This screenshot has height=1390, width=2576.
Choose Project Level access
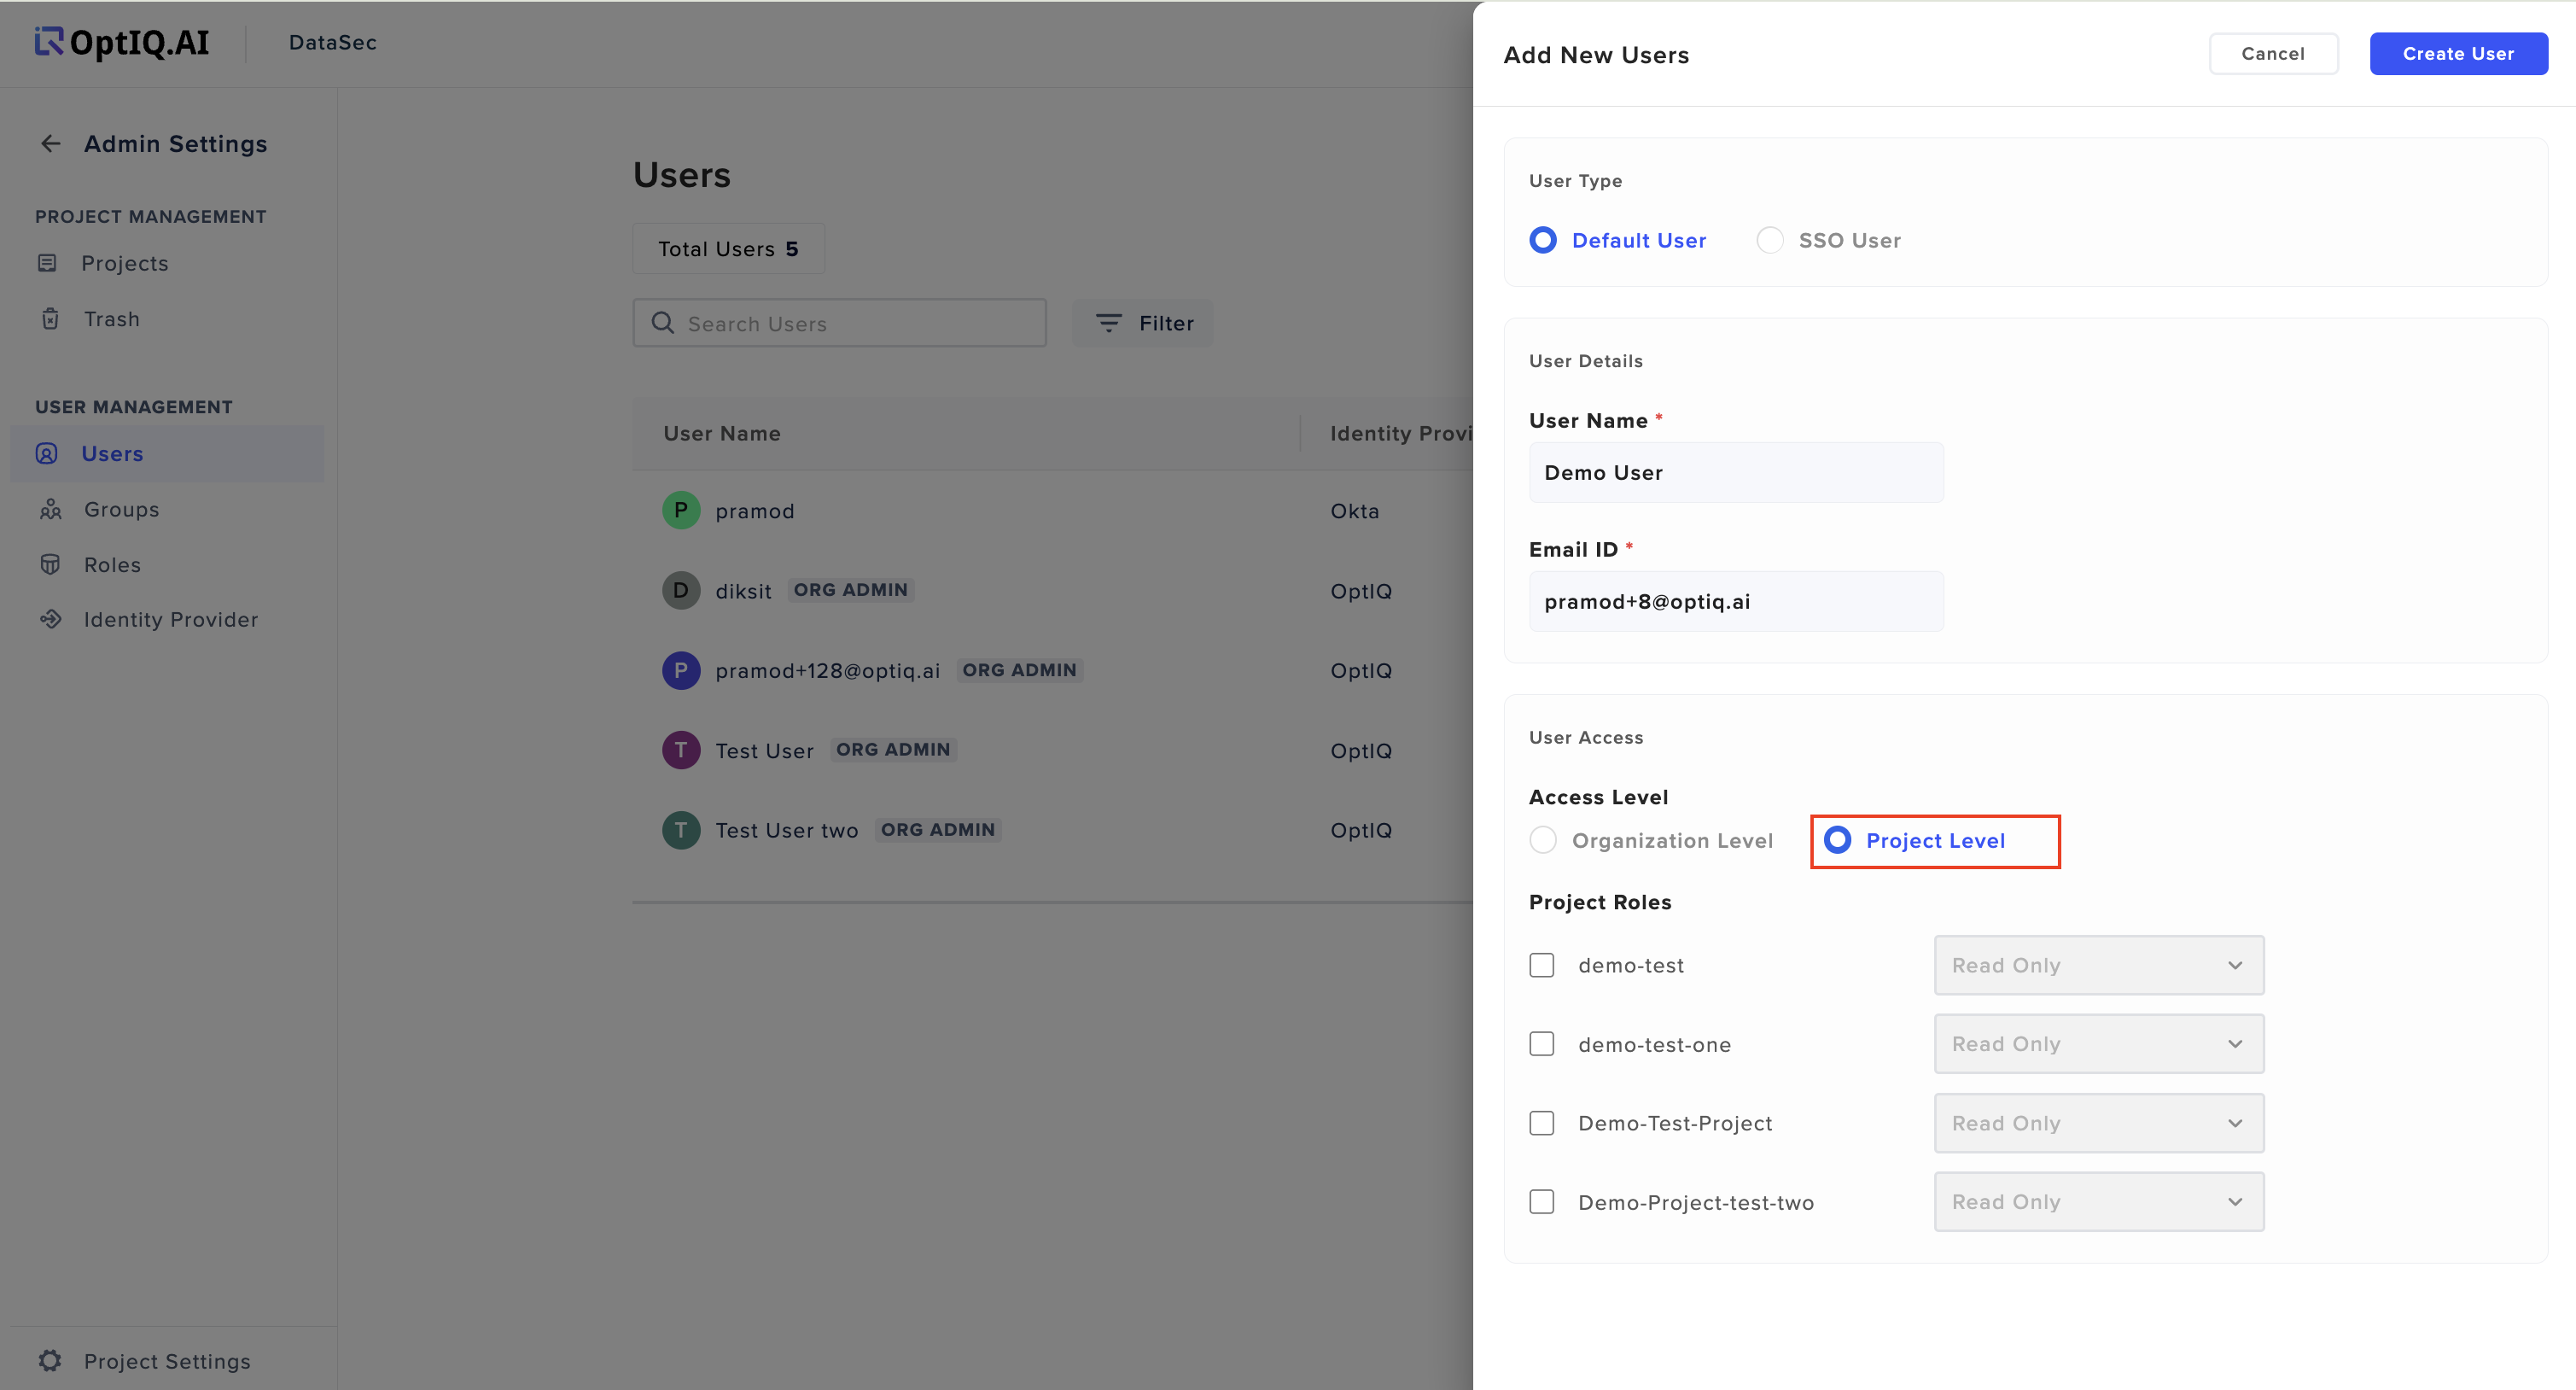1838,840
